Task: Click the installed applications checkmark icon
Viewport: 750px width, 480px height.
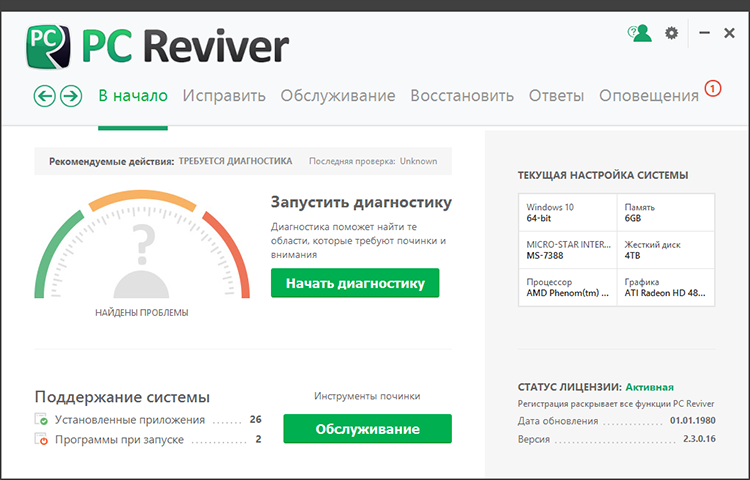Action: pyautogui.click(x=41, y=419)
